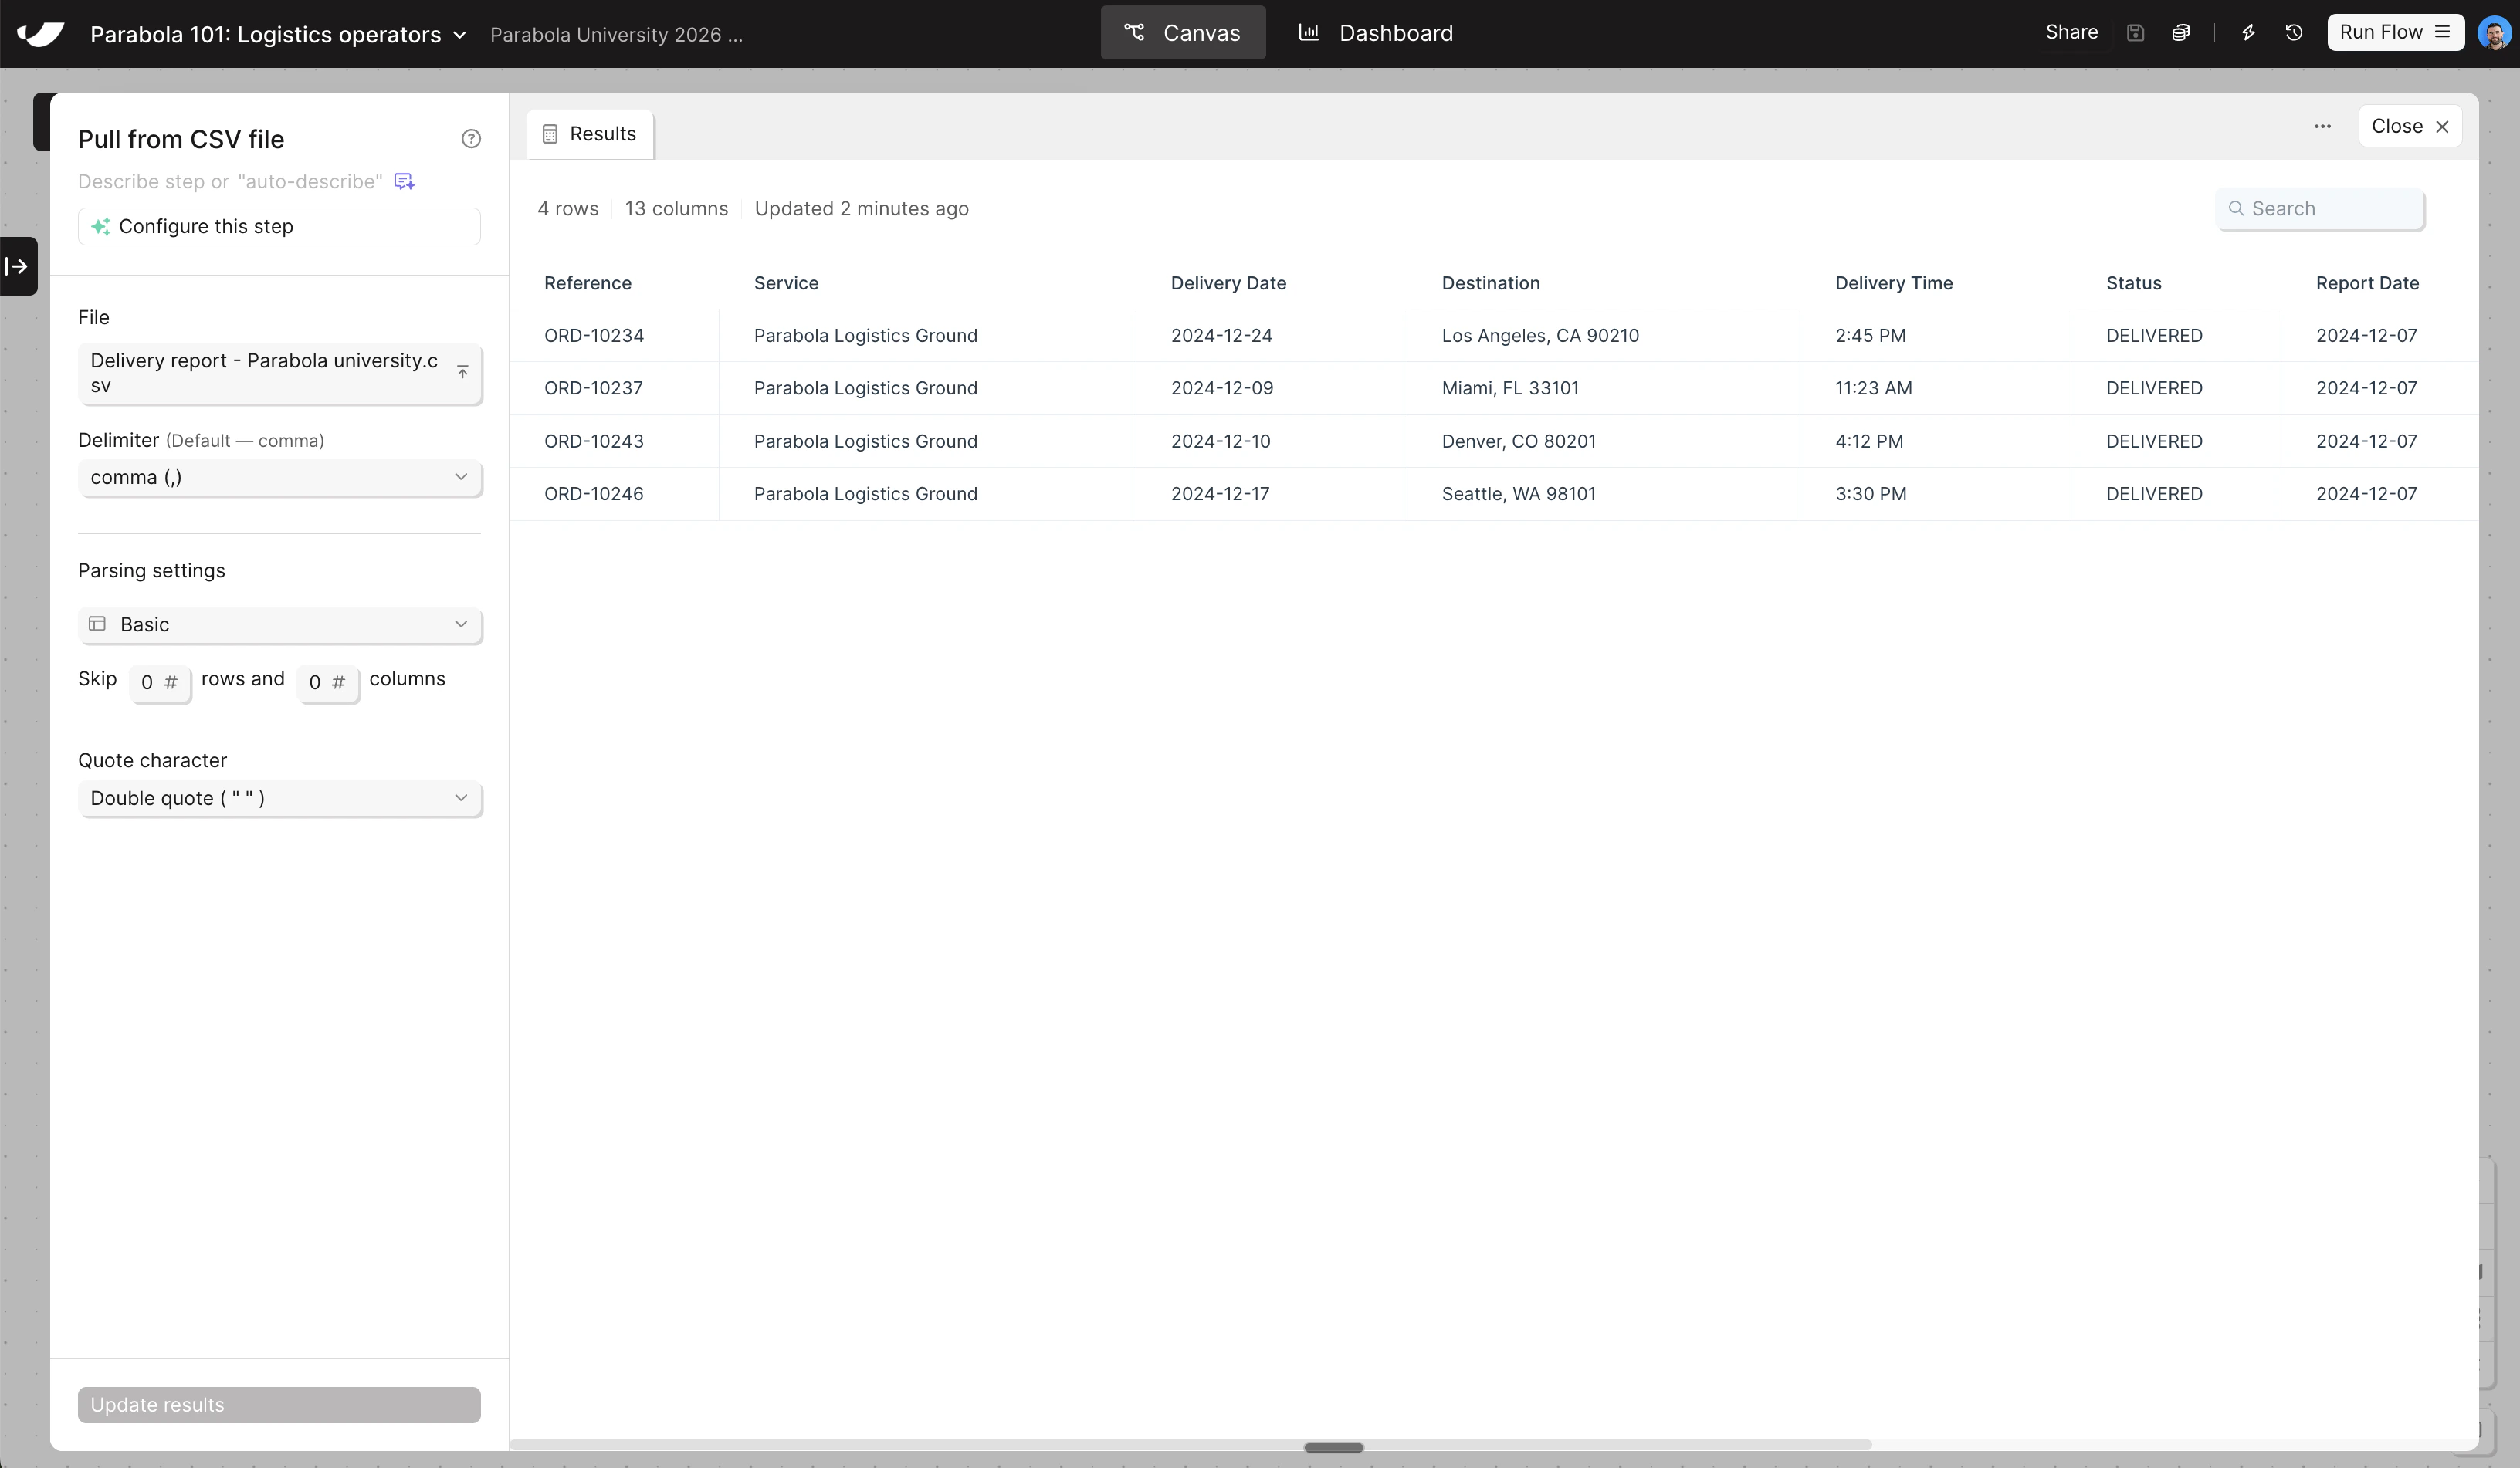Screen dimensions: 2520x1468
Task: Click the 2:45 PM delivery time cell
Action: (1935, 336)
